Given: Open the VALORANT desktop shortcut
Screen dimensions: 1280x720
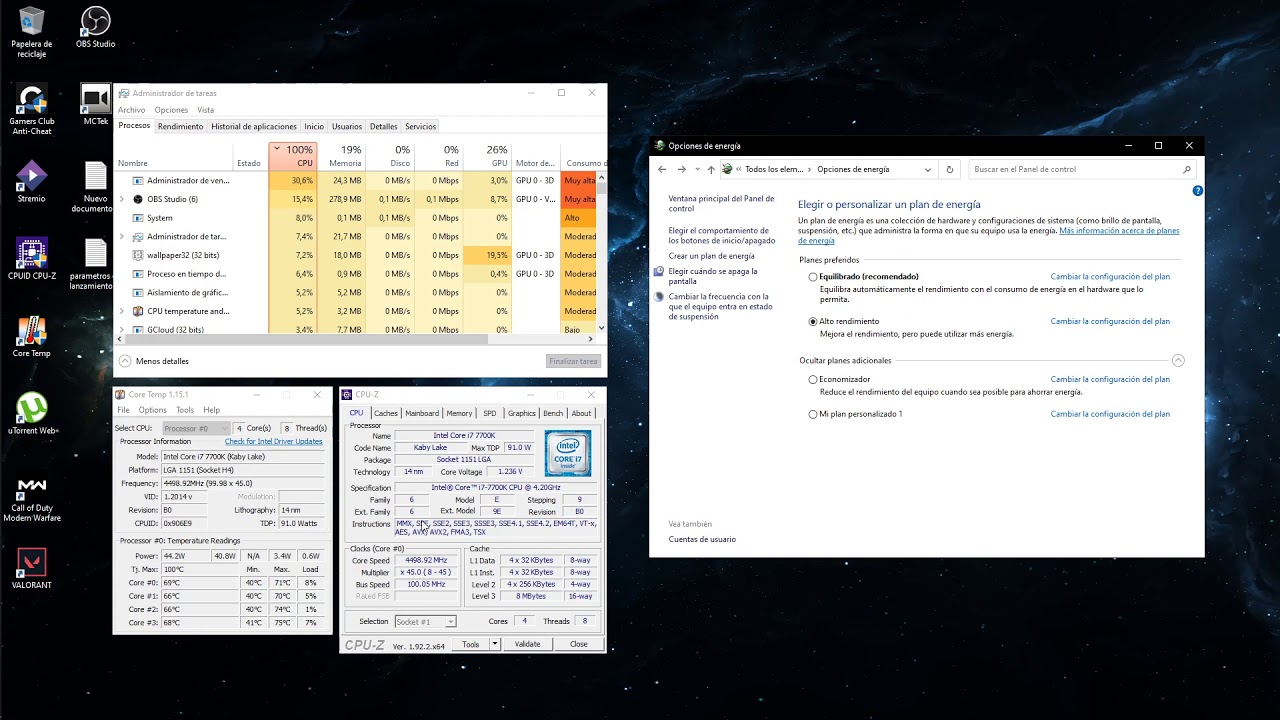Looking at the screenshot, I should tap(32, 569).
